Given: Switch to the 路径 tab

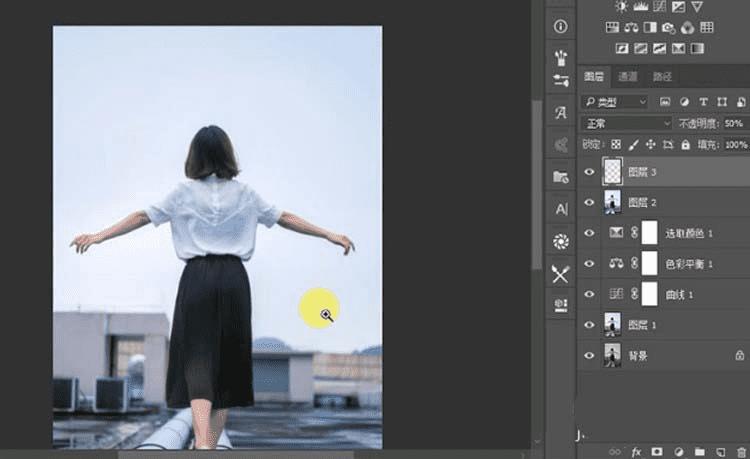Looking at the screenshot, I should pyautogui.click(x=662, y=76).
